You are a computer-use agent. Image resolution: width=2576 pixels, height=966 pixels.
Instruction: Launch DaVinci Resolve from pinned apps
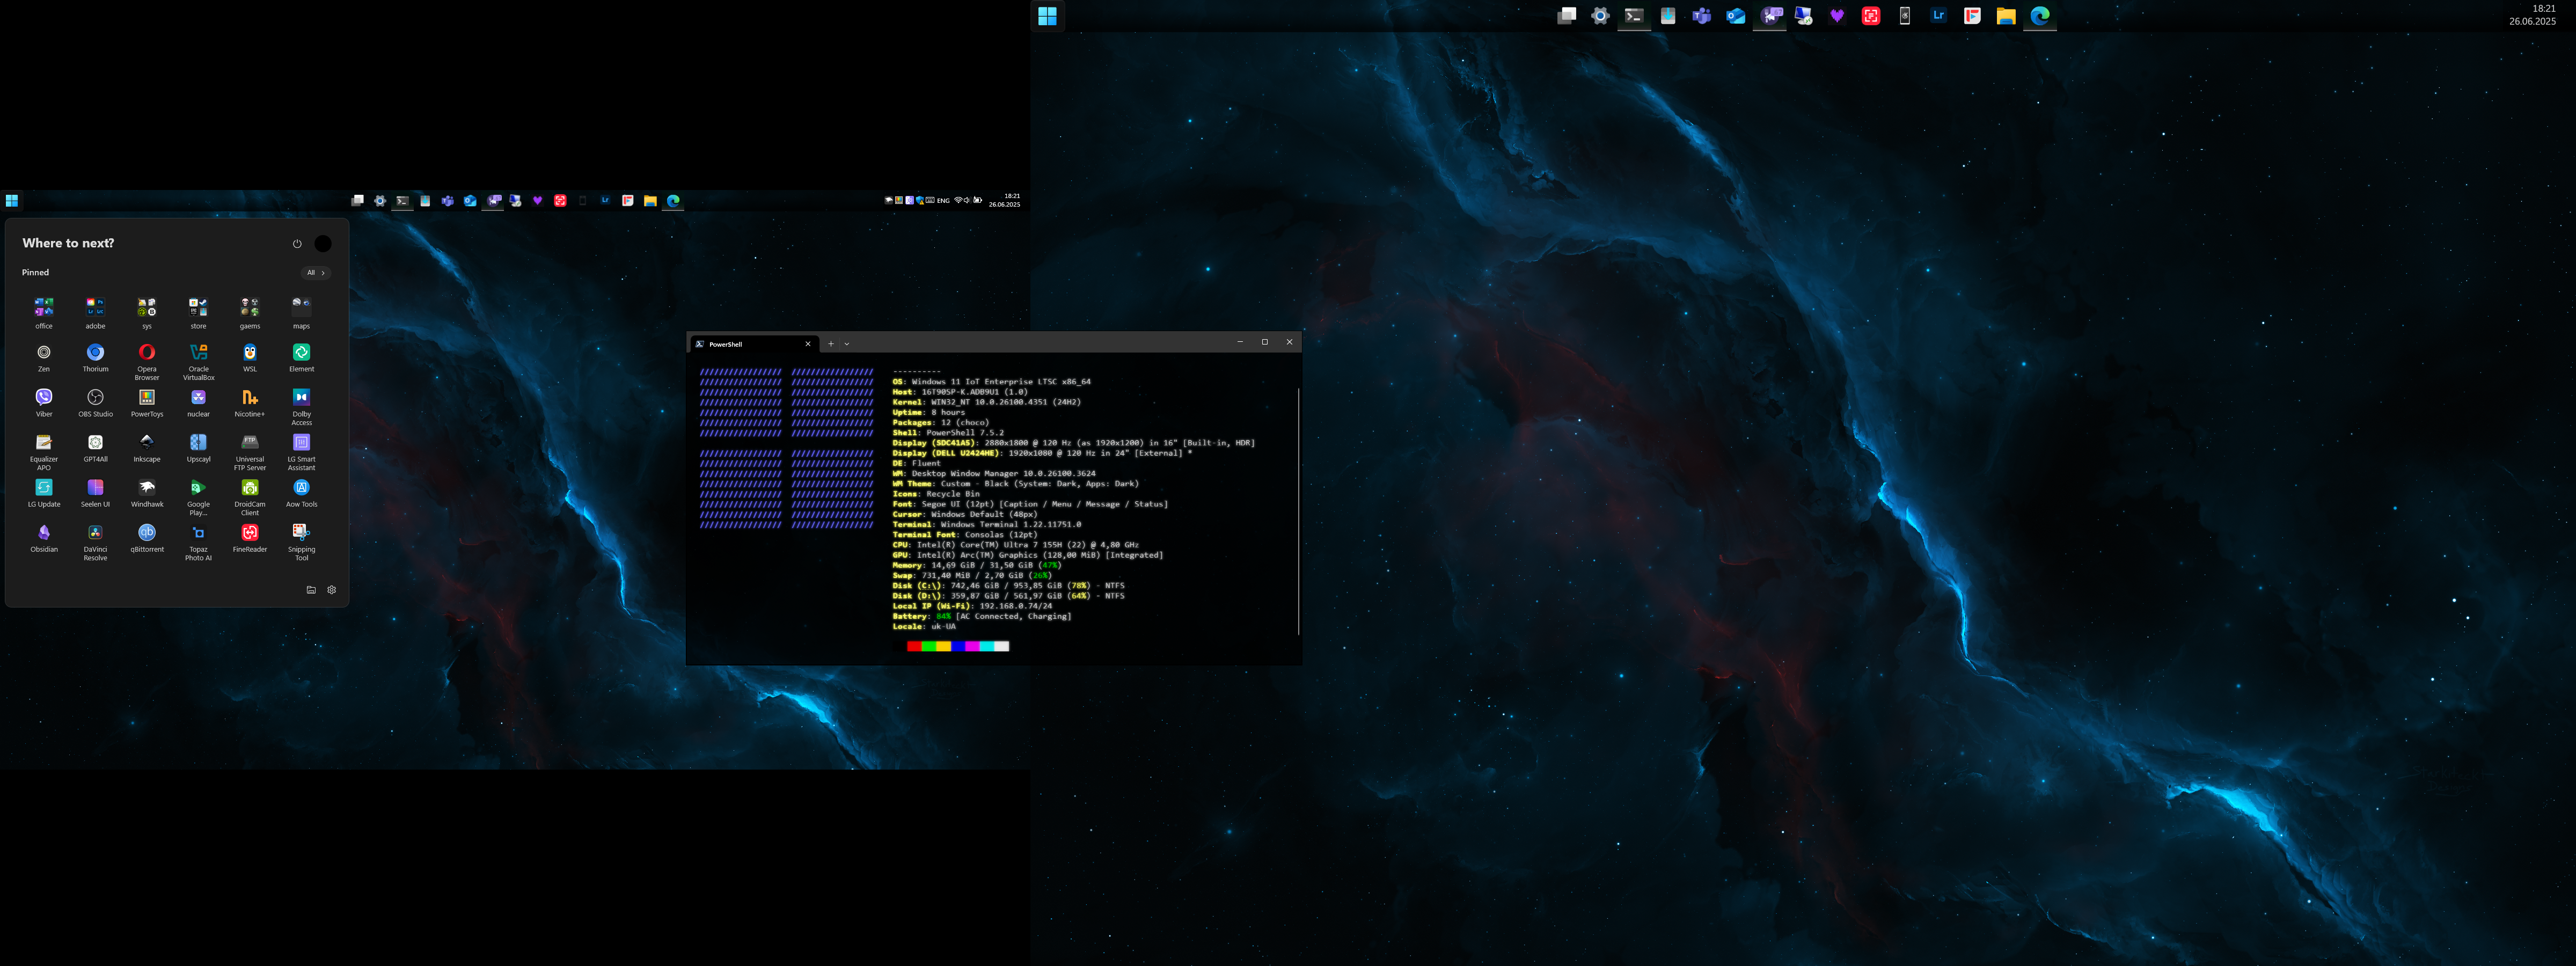95,533
